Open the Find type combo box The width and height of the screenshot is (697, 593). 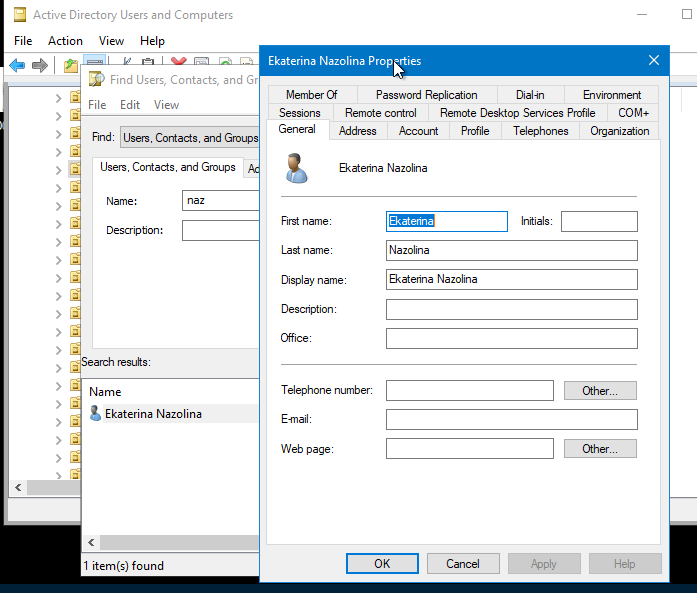(x=190, y=138)
